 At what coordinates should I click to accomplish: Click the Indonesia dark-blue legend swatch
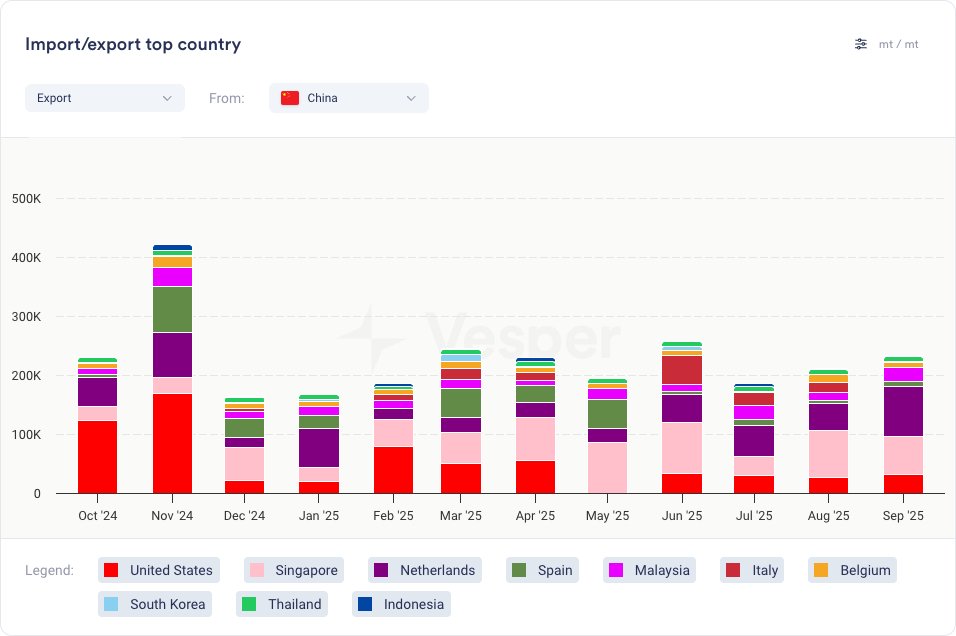tap(365, 604)
